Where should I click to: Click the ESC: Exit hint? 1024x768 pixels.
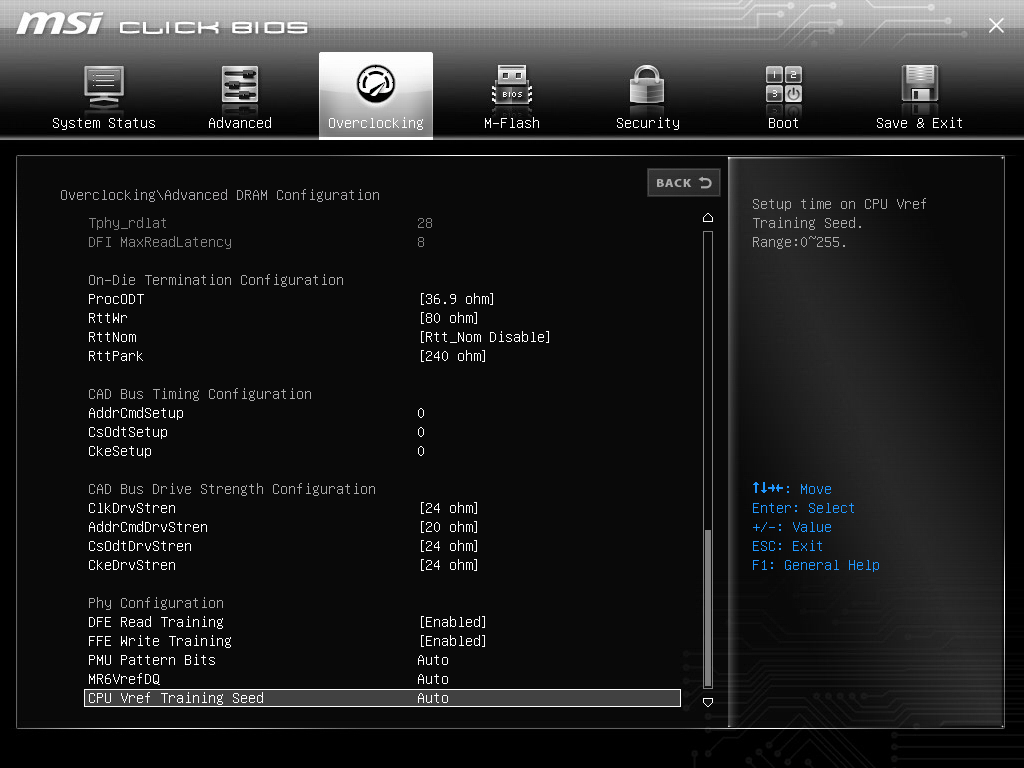point(787,546)
